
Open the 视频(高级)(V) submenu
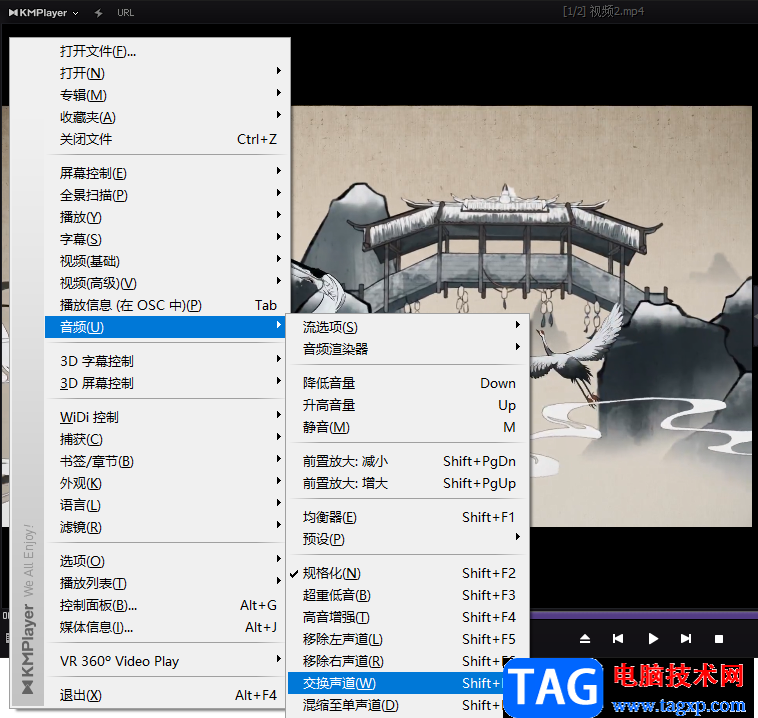point(167,283)
